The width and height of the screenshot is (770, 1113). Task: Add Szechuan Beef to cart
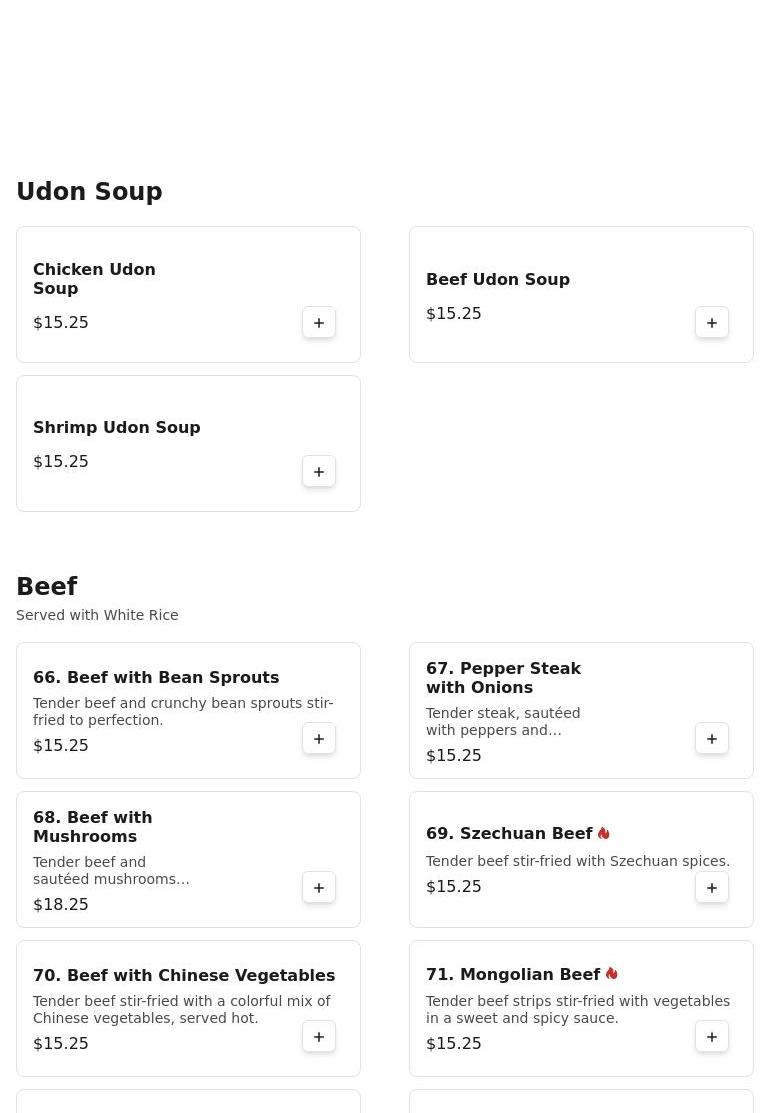point(712,888)
